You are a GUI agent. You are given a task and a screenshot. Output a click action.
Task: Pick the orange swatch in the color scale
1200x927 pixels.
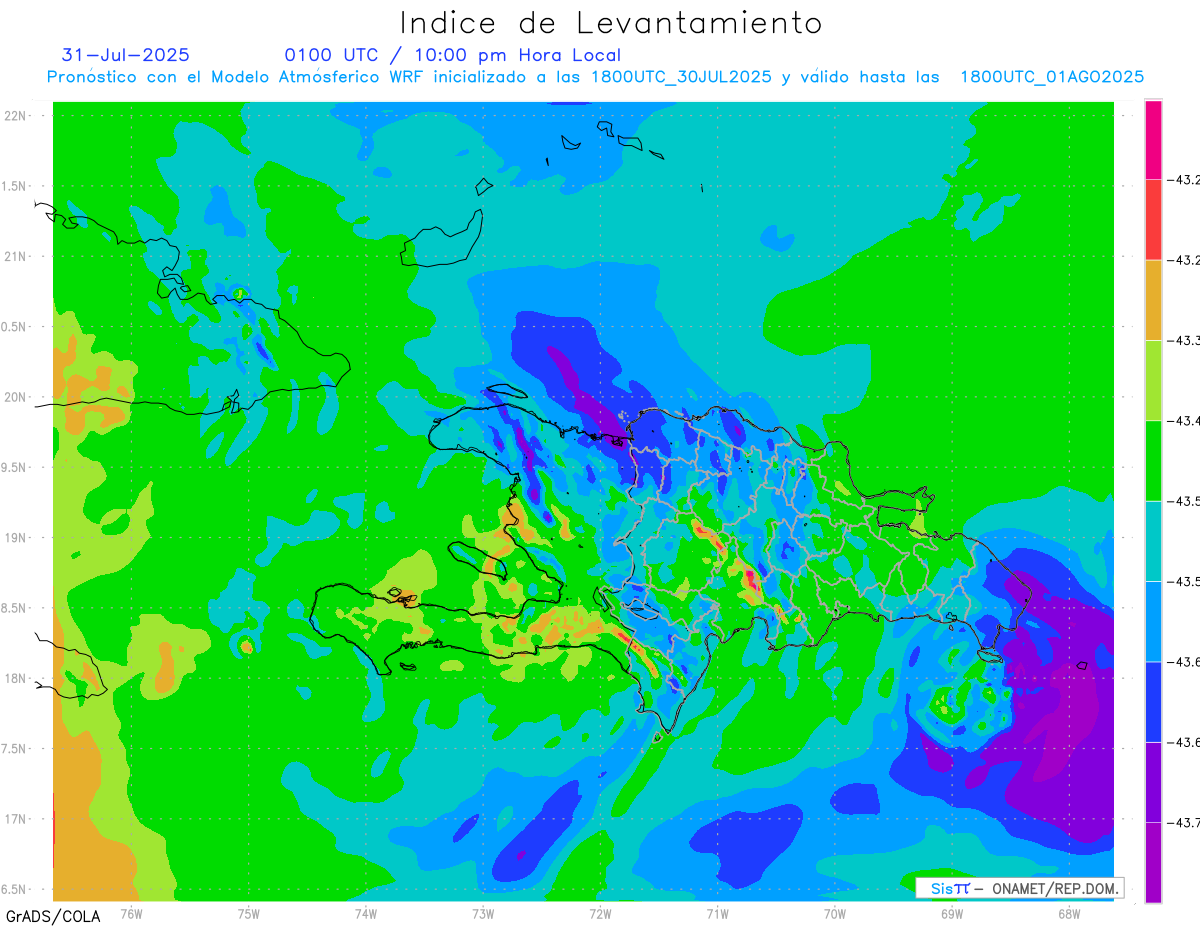(1153, 300)
